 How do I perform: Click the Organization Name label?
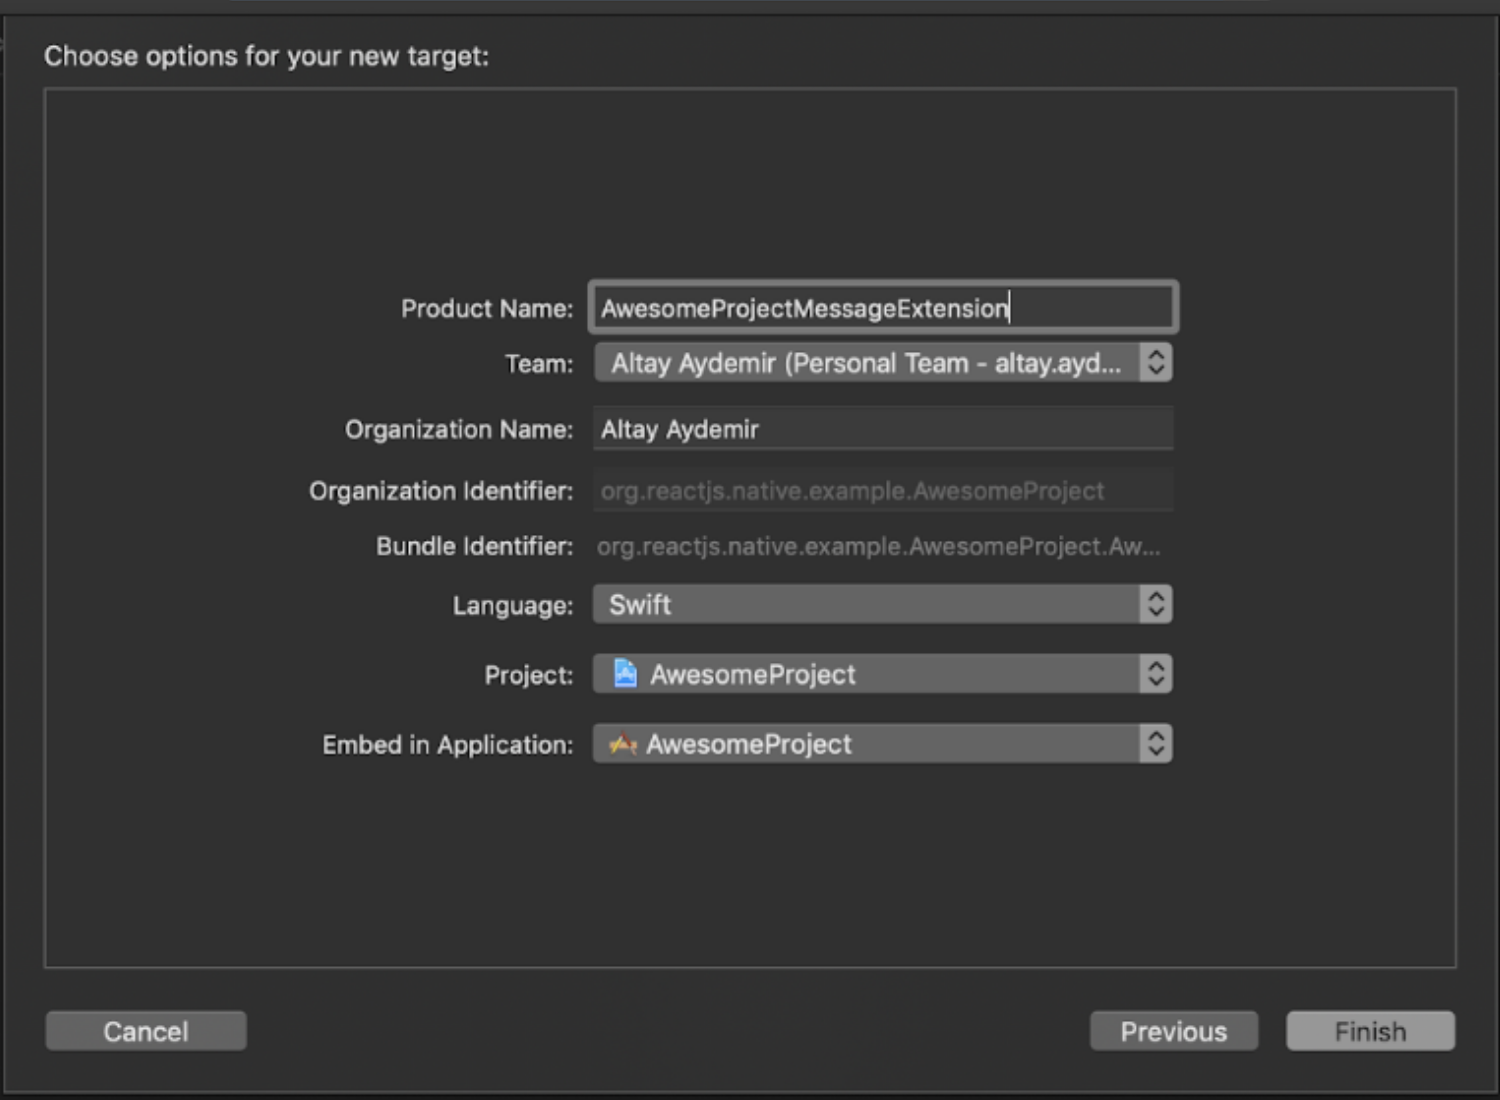[x=459, y=429]
